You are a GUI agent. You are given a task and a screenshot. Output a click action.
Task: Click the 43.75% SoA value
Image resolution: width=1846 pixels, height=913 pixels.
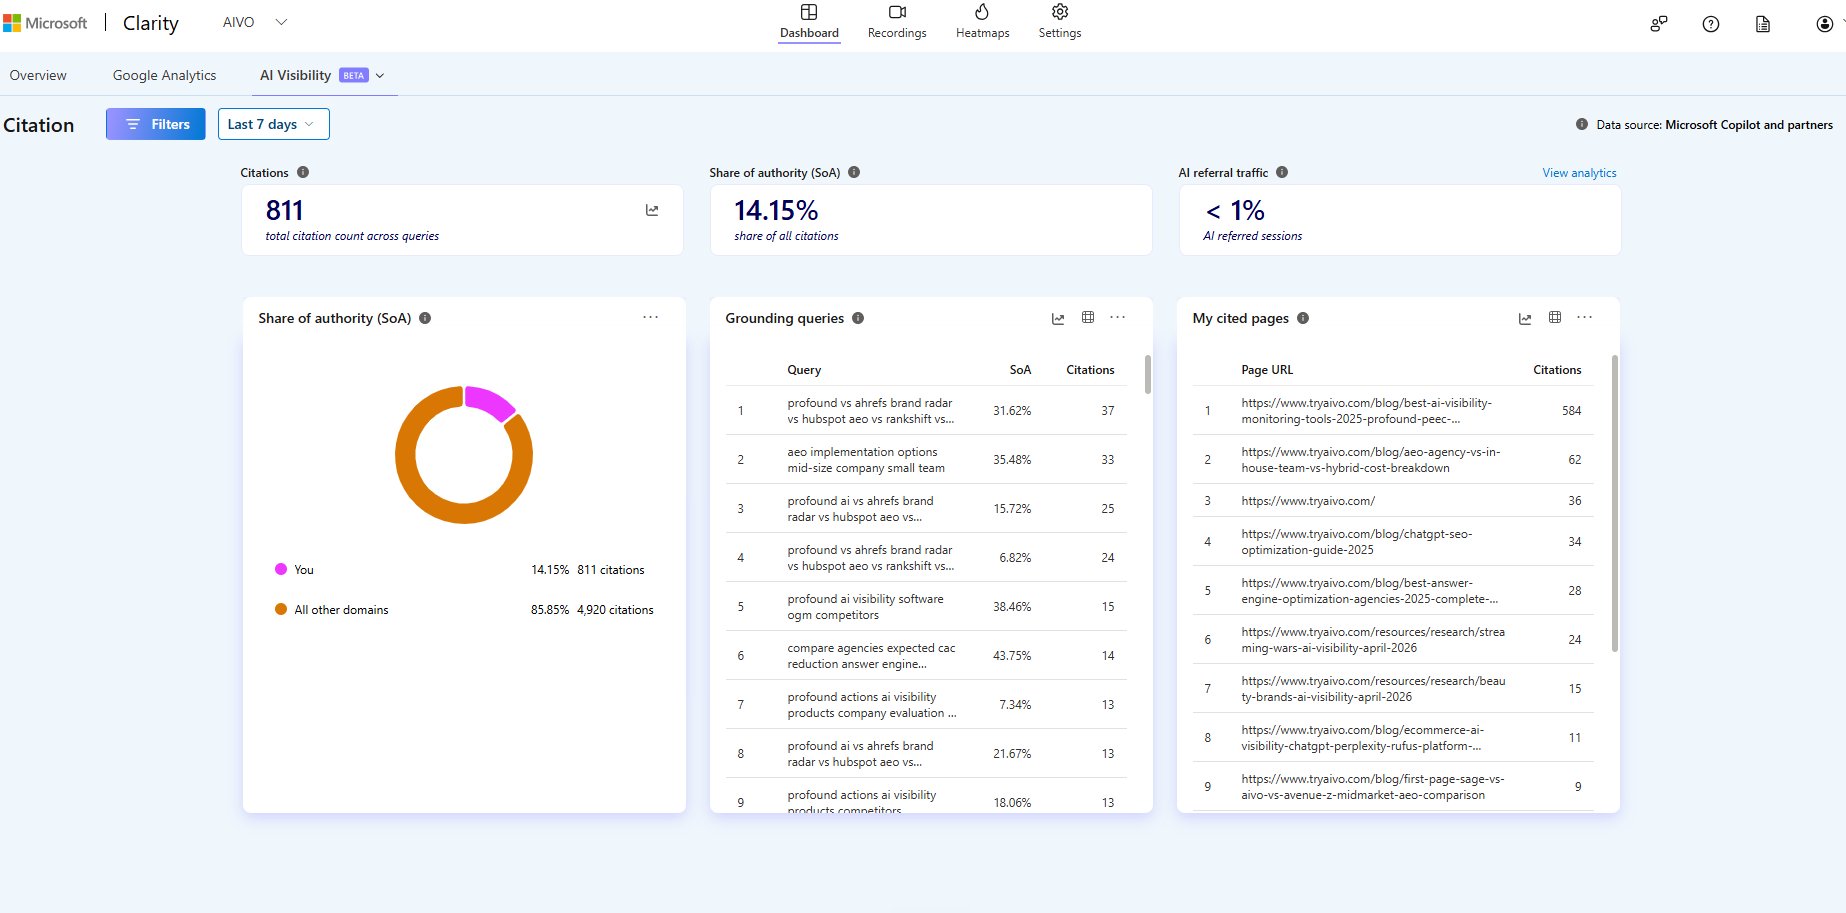coord(1012,656)
